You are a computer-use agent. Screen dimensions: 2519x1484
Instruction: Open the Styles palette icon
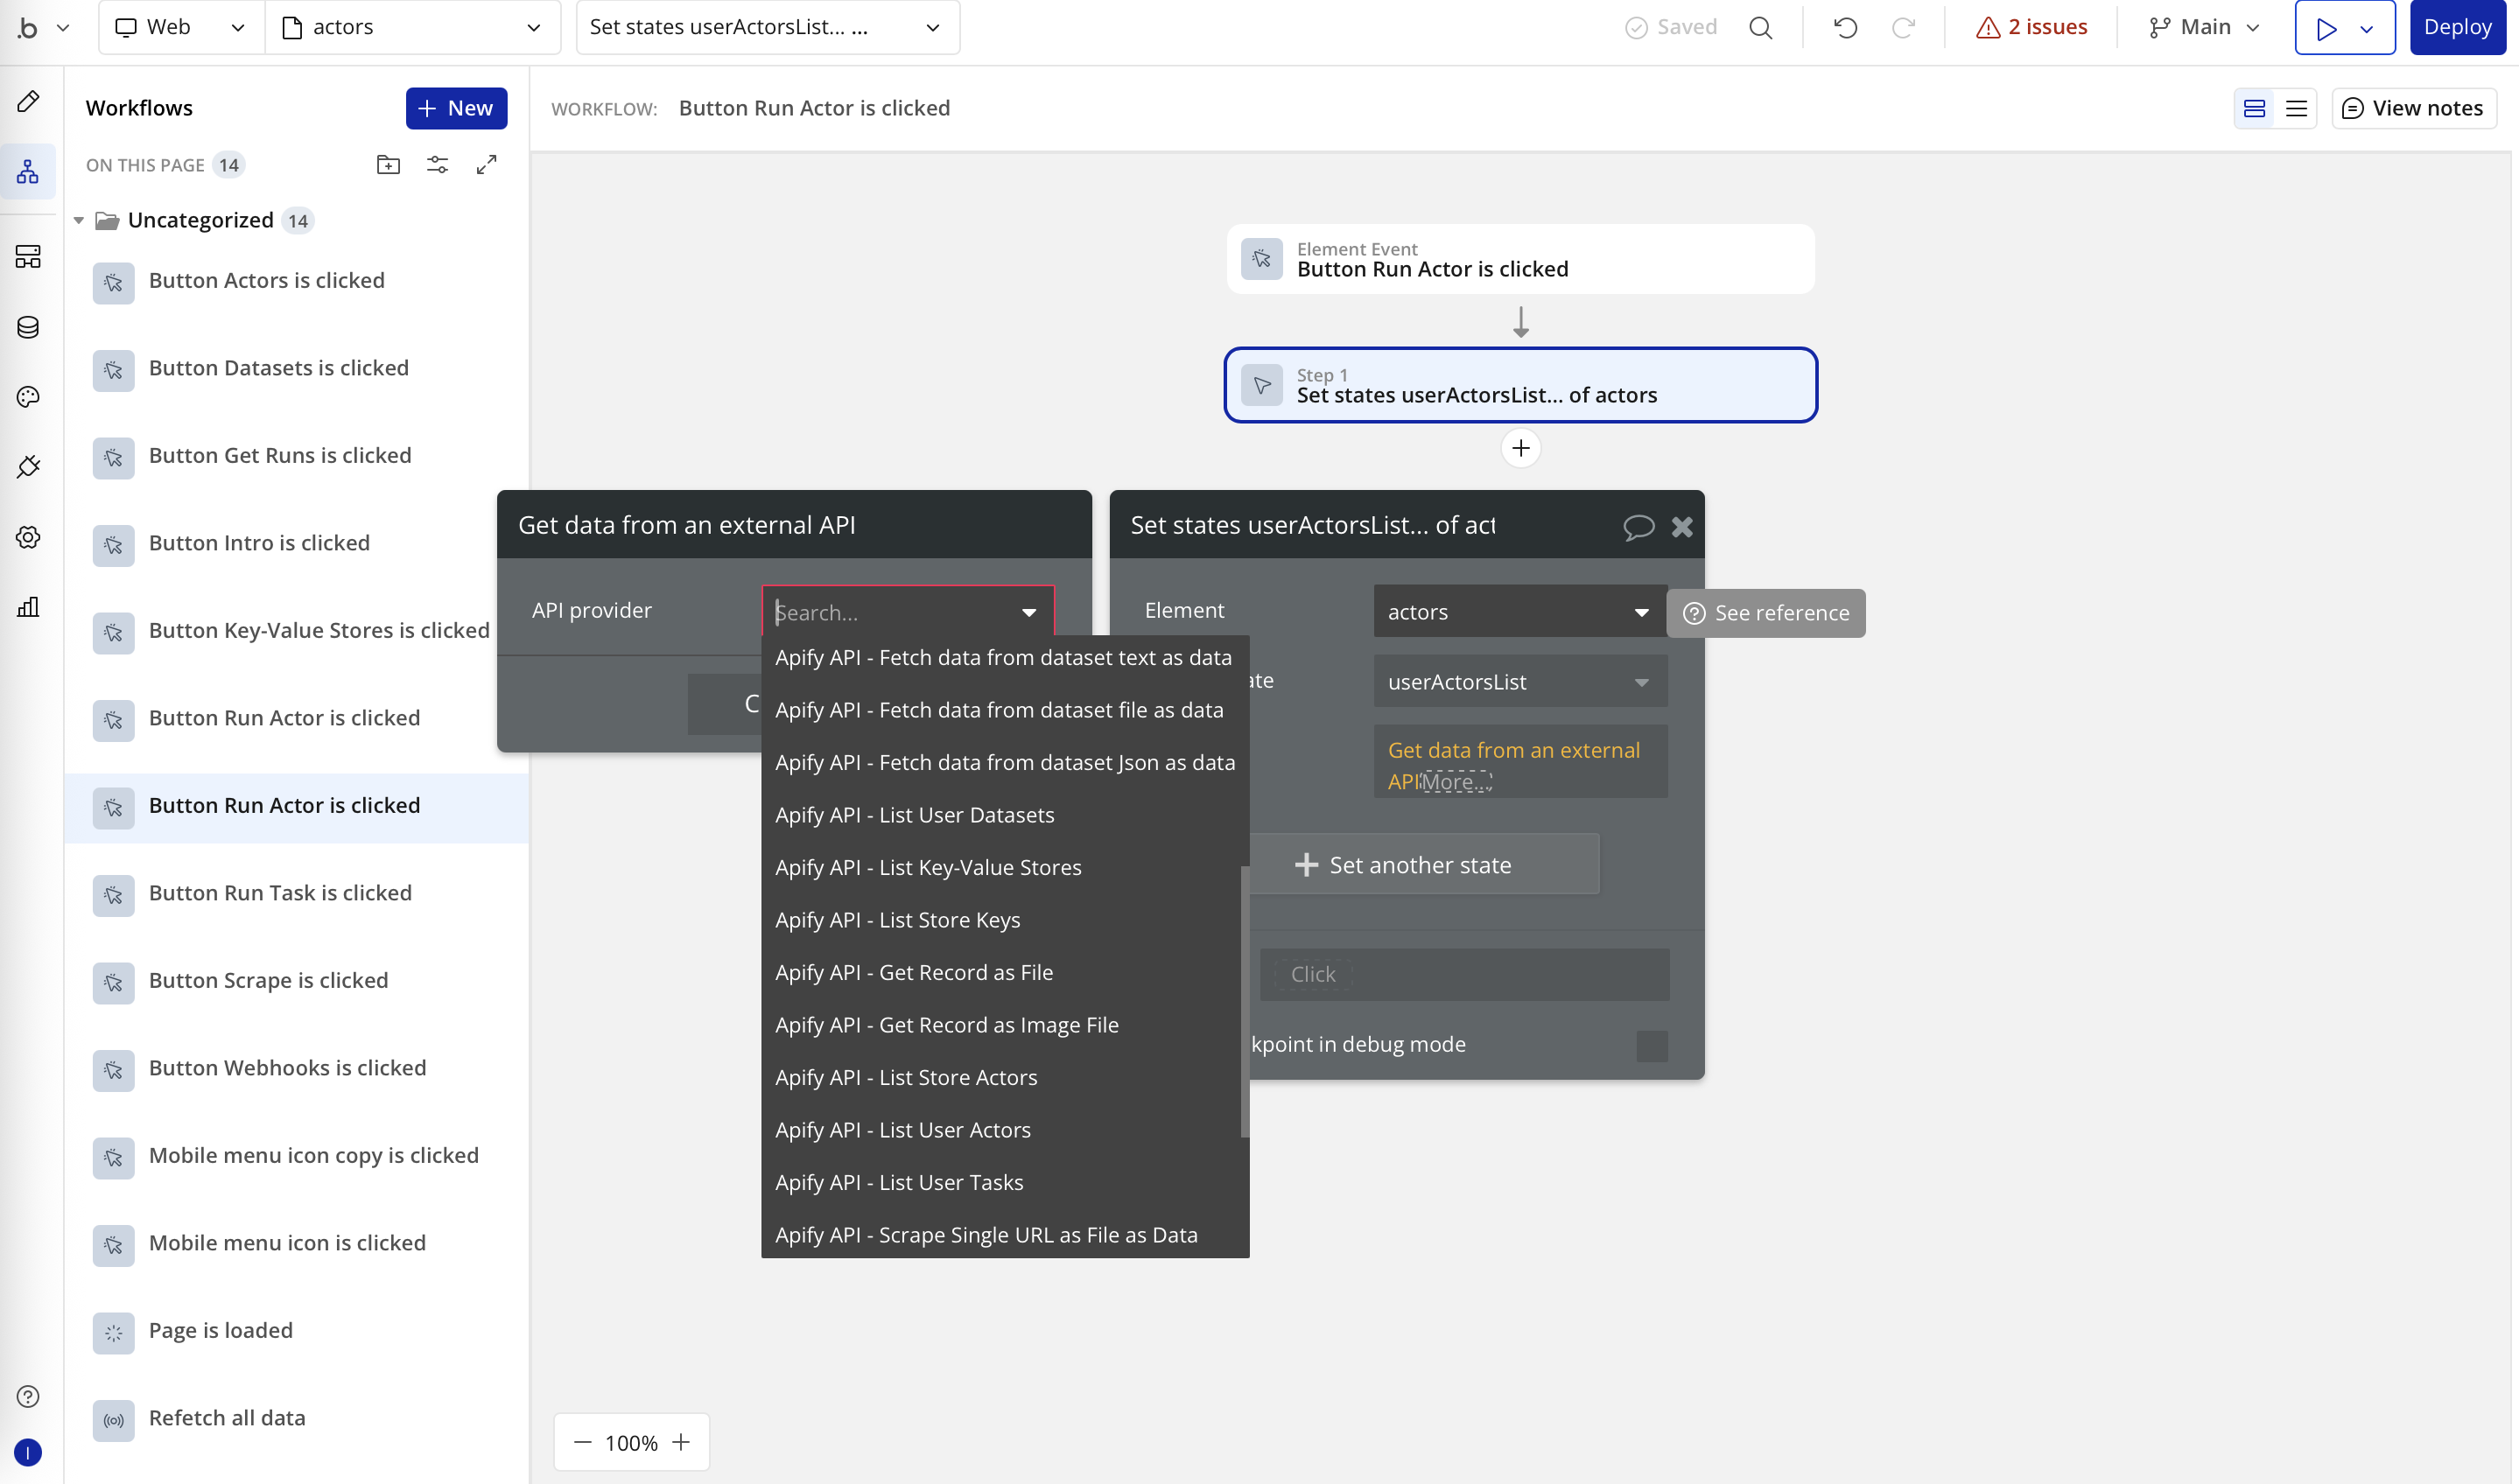pyautogui.click(x=27, y=397)
